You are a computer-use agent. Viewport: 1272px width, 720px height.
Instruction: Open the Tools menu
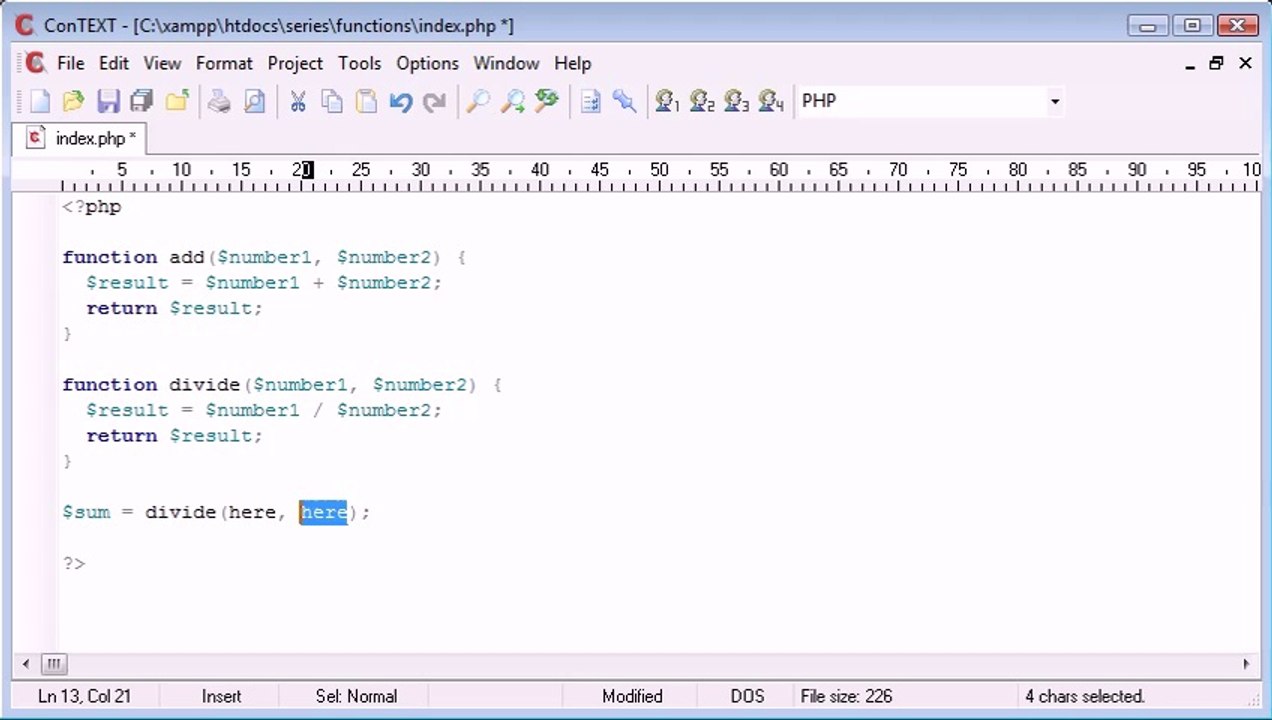pos(359,63)
